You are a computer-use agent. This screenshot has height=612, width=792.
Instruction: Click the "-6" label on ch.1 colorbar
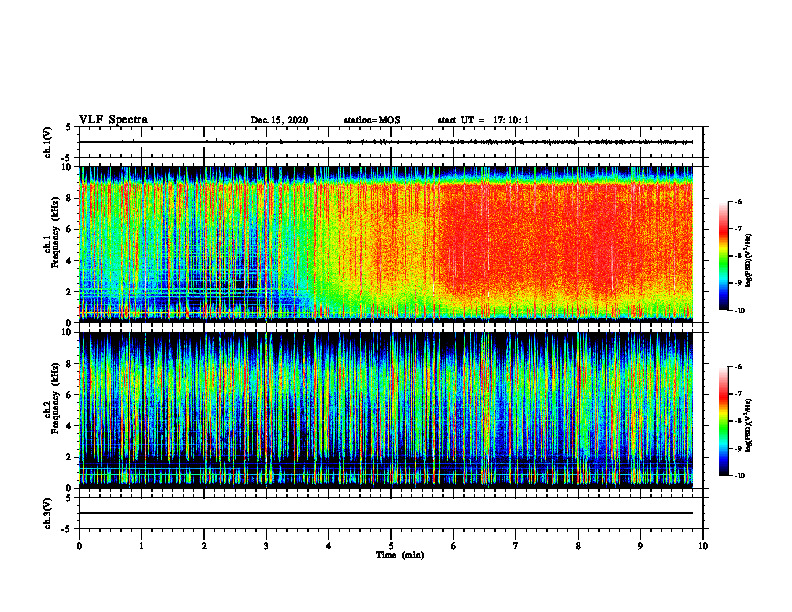tap(738, 202)
